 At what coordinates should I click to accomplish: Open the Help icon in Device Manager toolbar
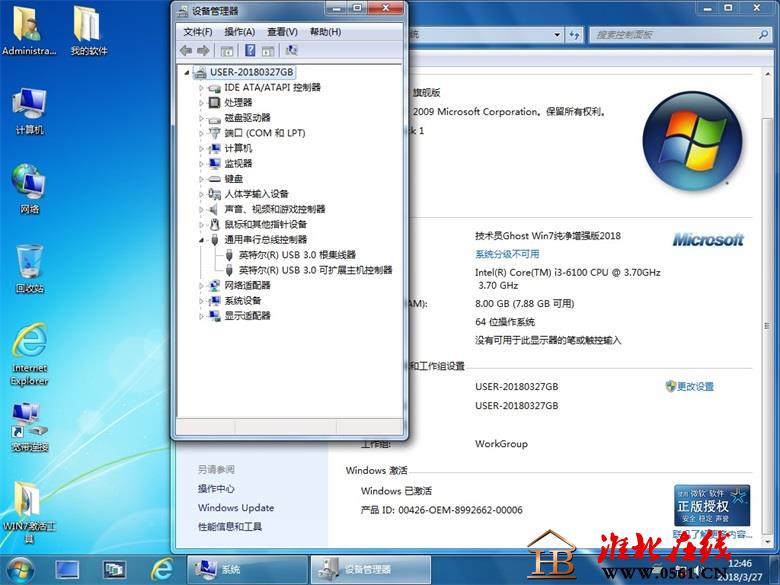[x=250, y=50]
